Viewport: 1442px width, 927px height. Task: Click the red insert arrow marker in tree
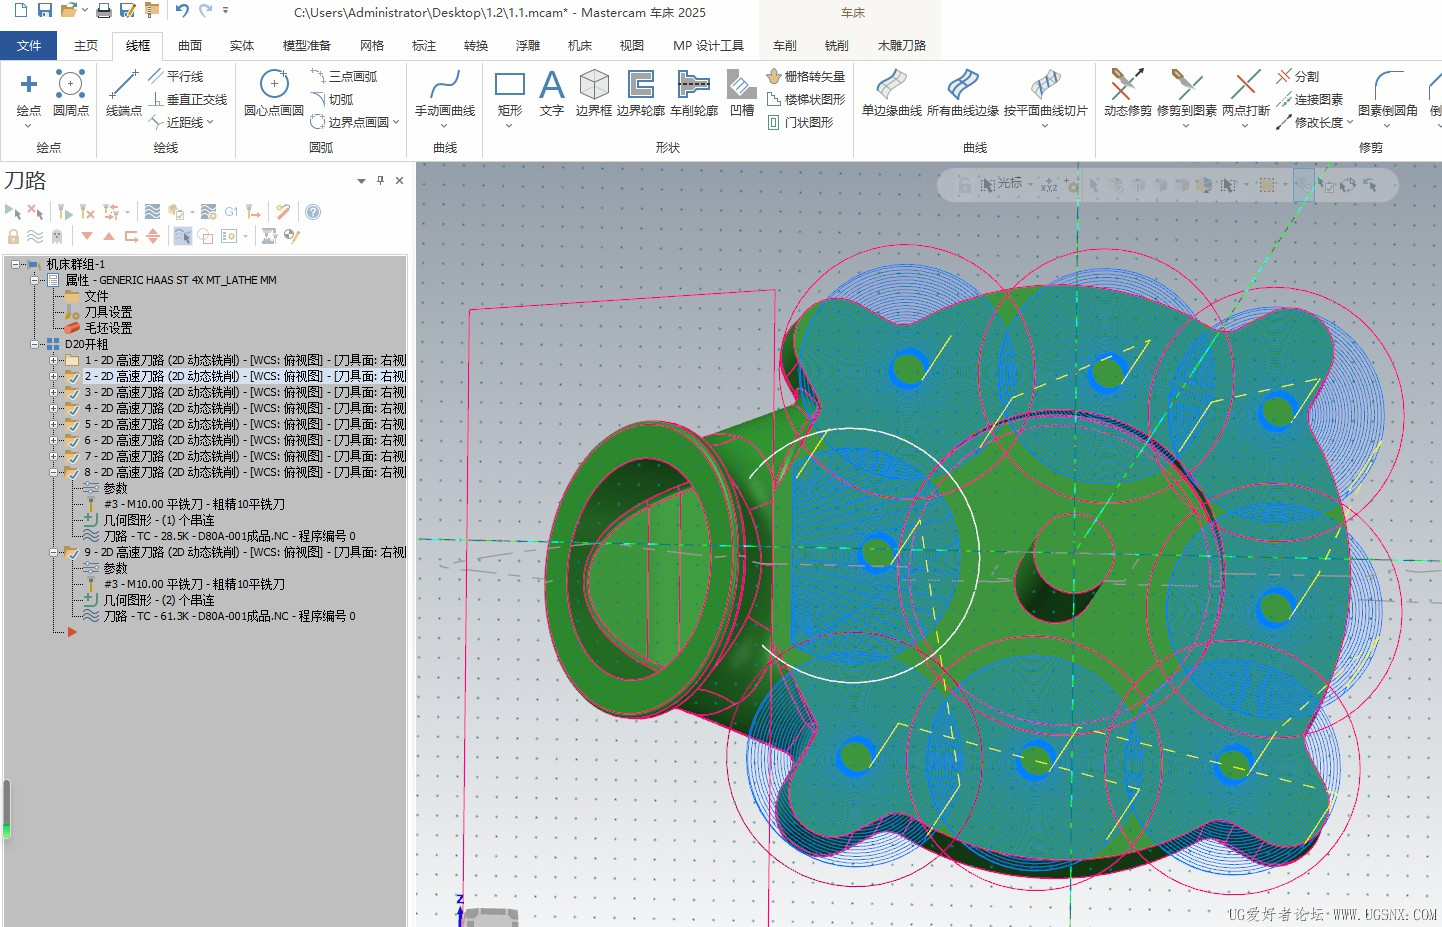[x=72, y=632]
